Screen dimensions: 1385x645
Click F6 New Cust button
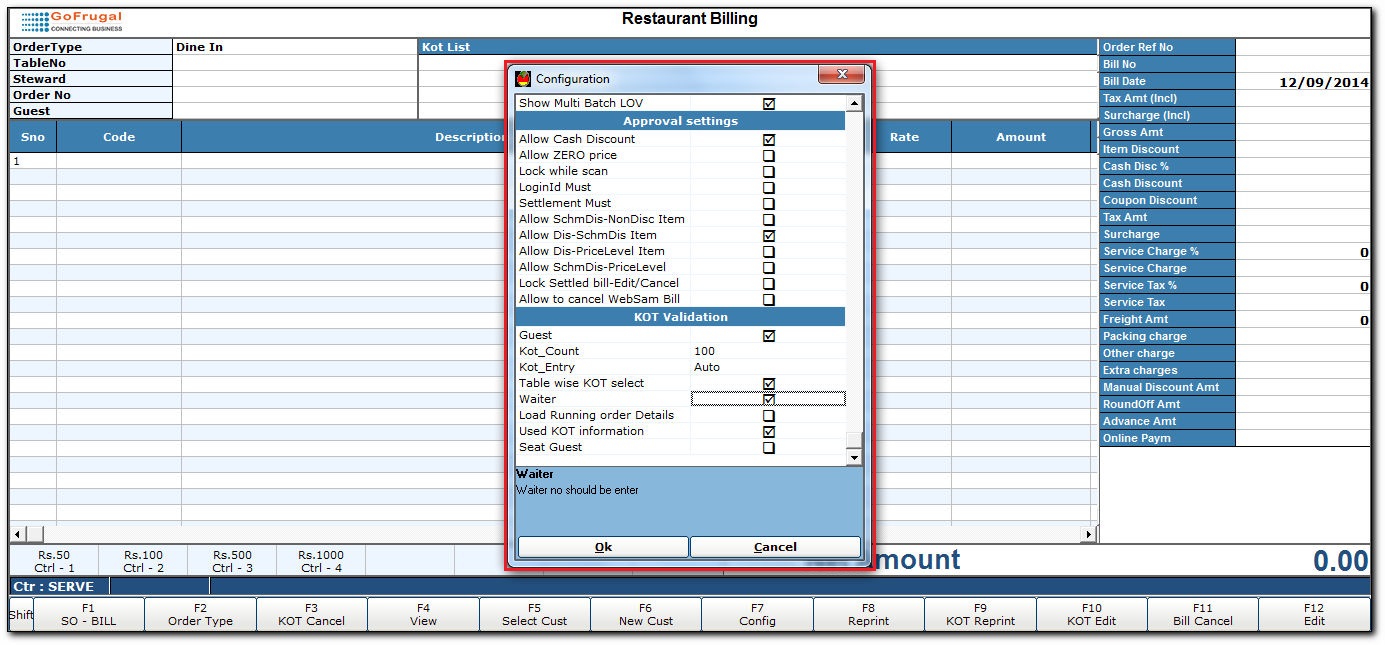[646, 614]
